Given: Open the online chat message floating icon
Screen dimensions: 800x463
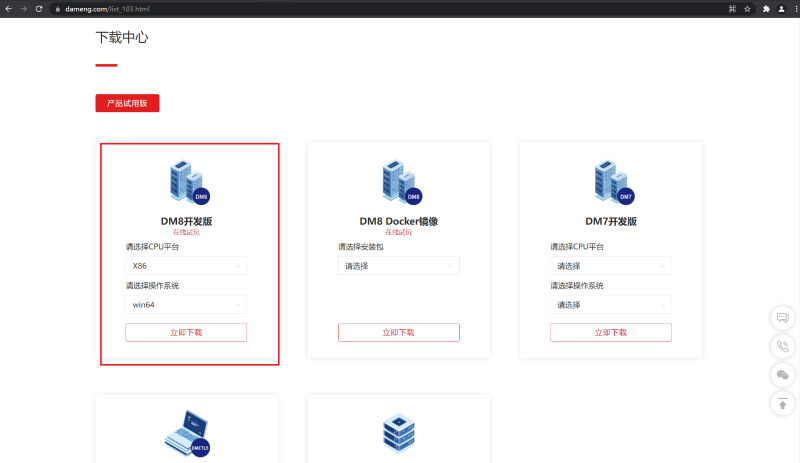Looking at the screenshot, I should coord(783,318).
